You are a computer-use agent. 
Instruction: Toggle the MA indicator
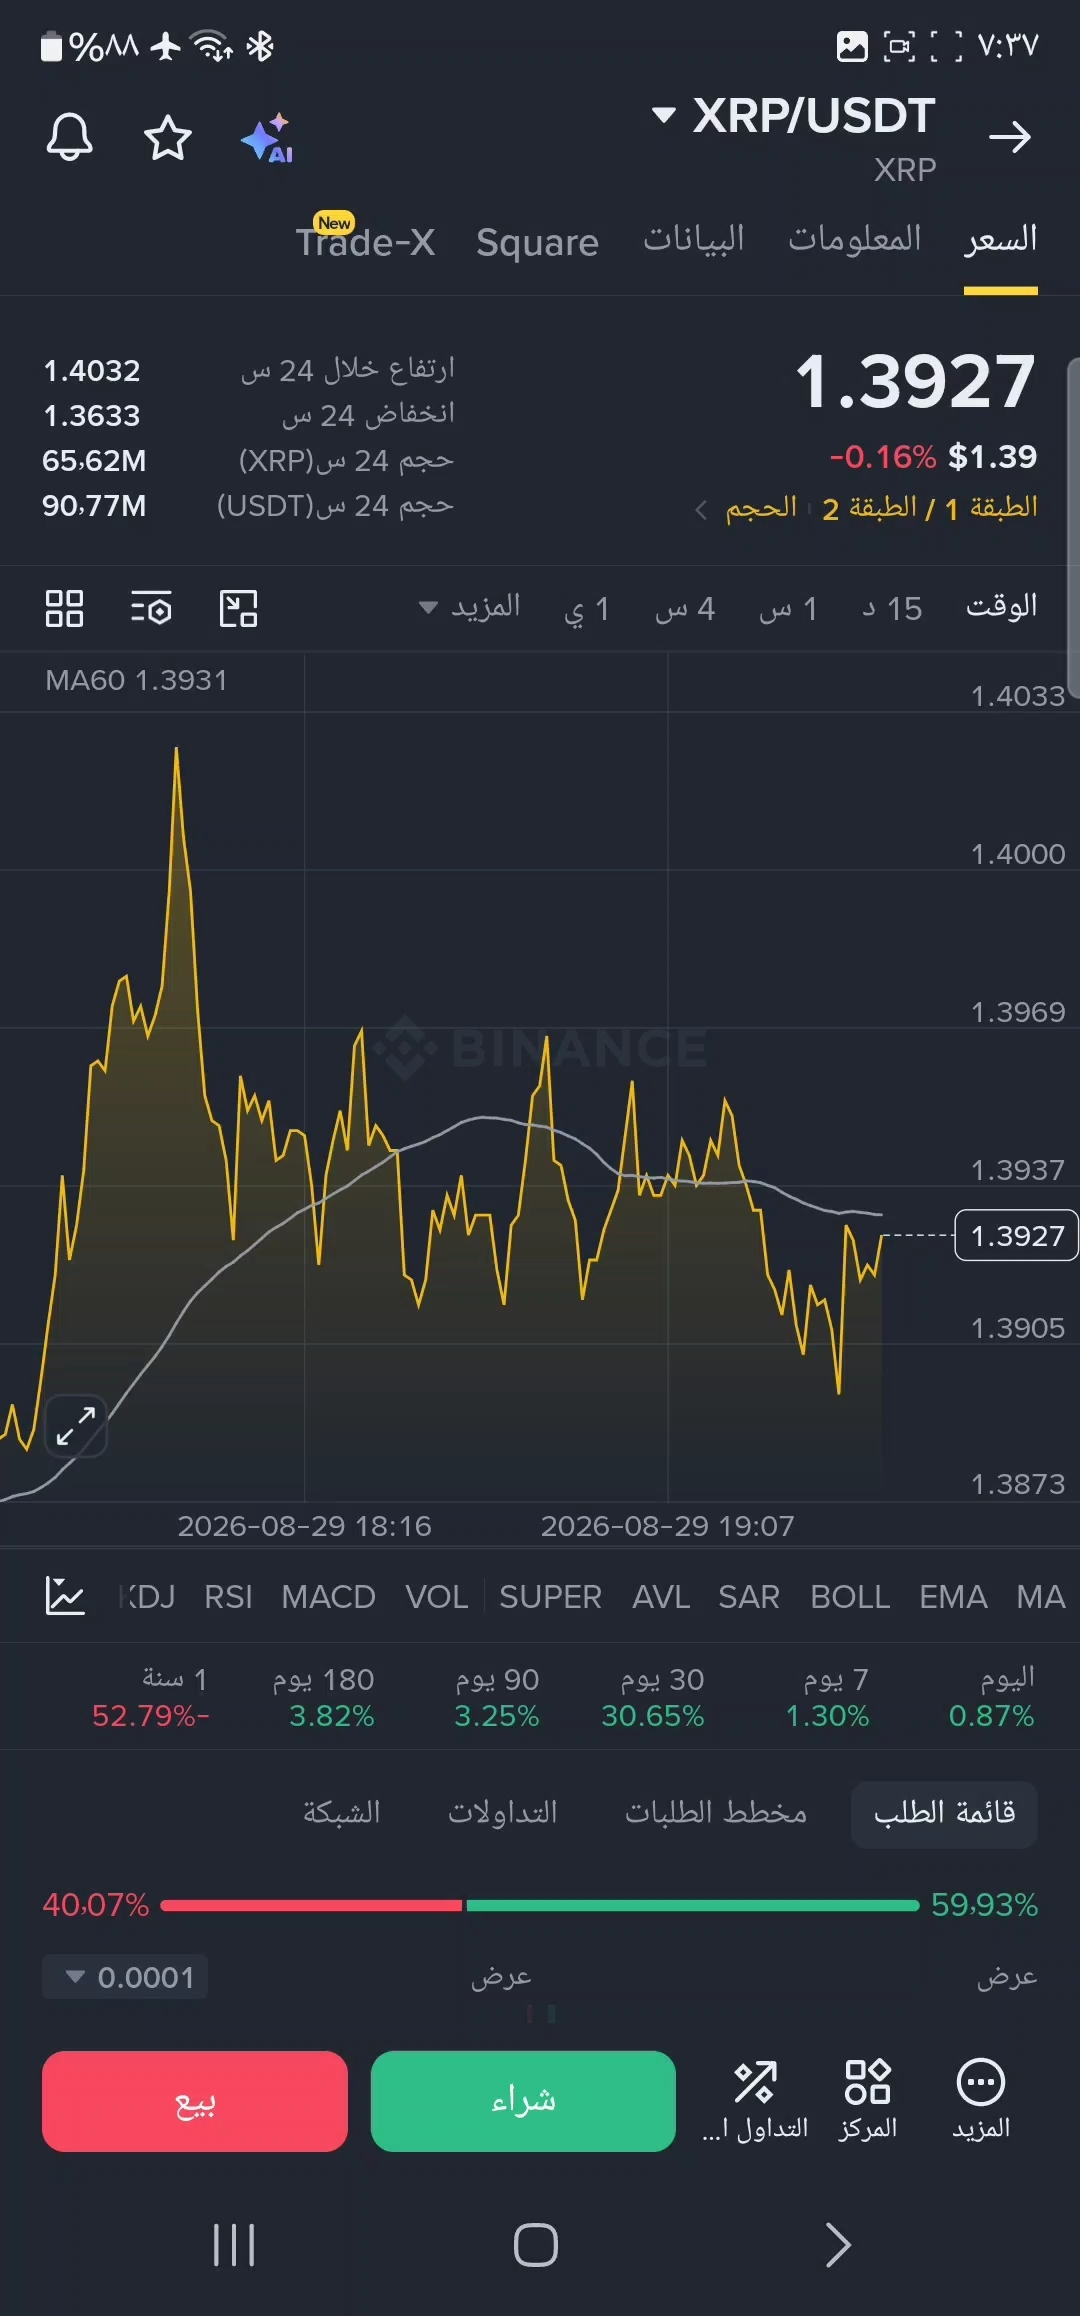1041,1597
